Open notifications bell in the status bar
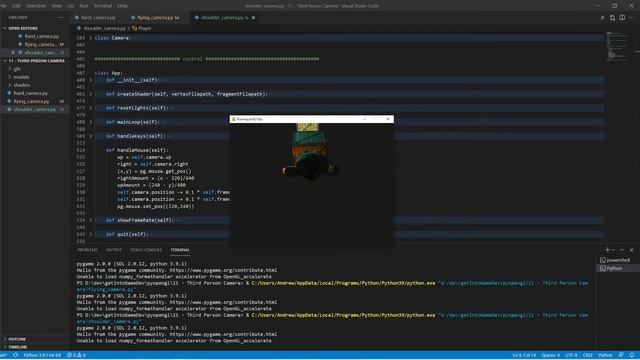640x360 pixels. [632, 355]
